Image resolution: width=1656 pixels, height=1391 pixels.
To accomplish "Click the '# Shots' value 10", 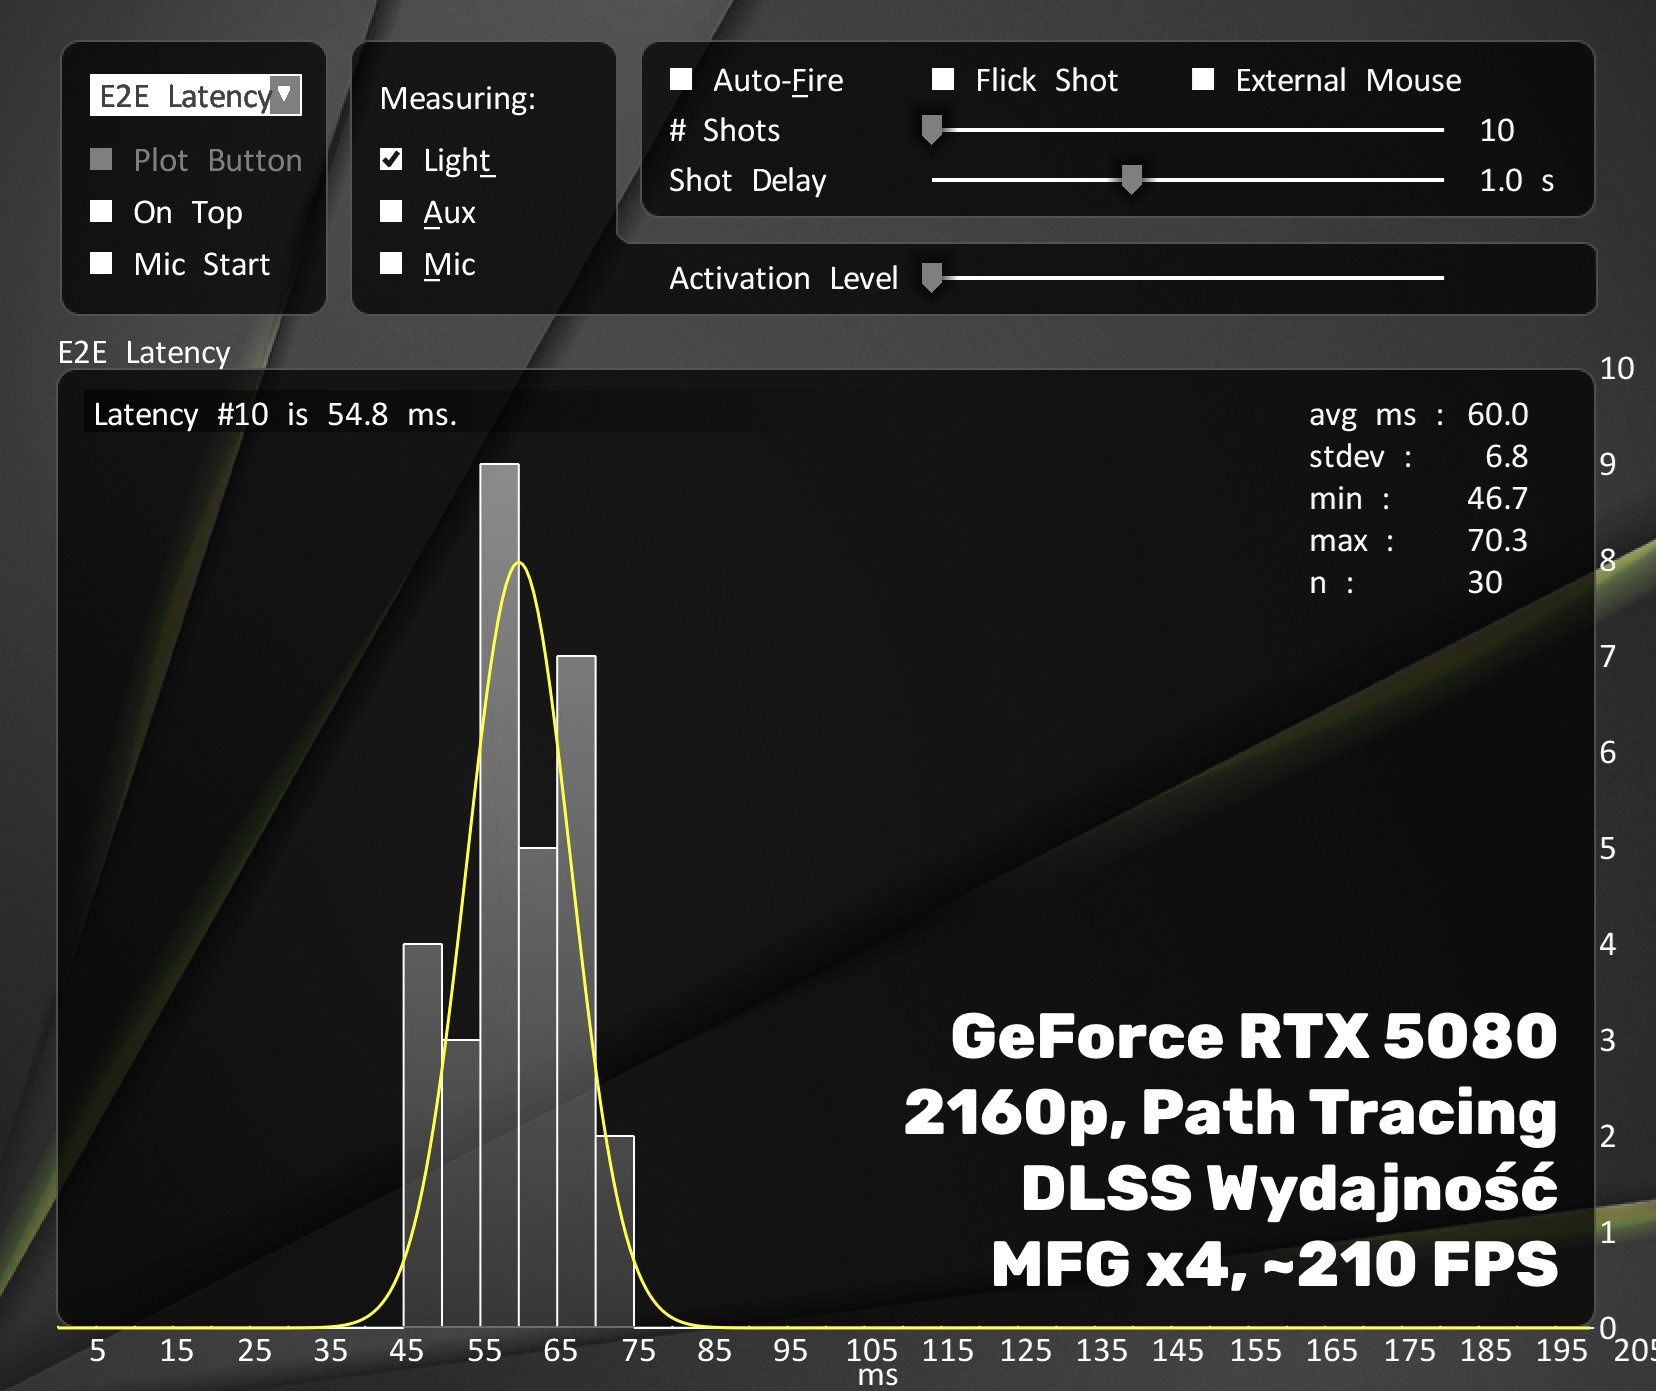I will (1496, 130).
